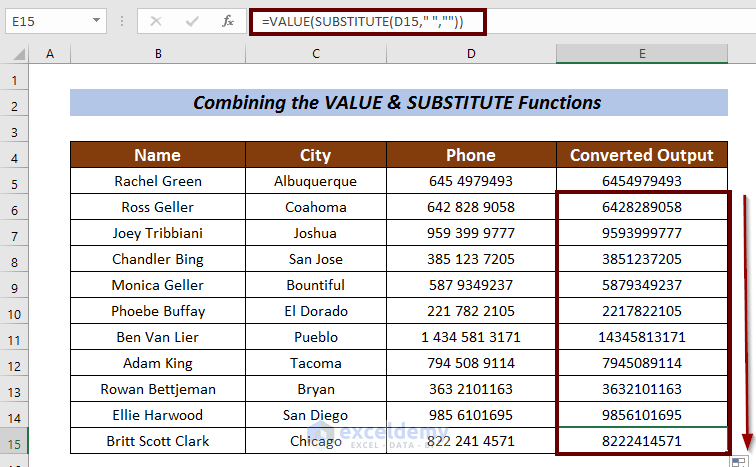Select row 15 header
The image size is (756, 467).
[x=15, y=441]
